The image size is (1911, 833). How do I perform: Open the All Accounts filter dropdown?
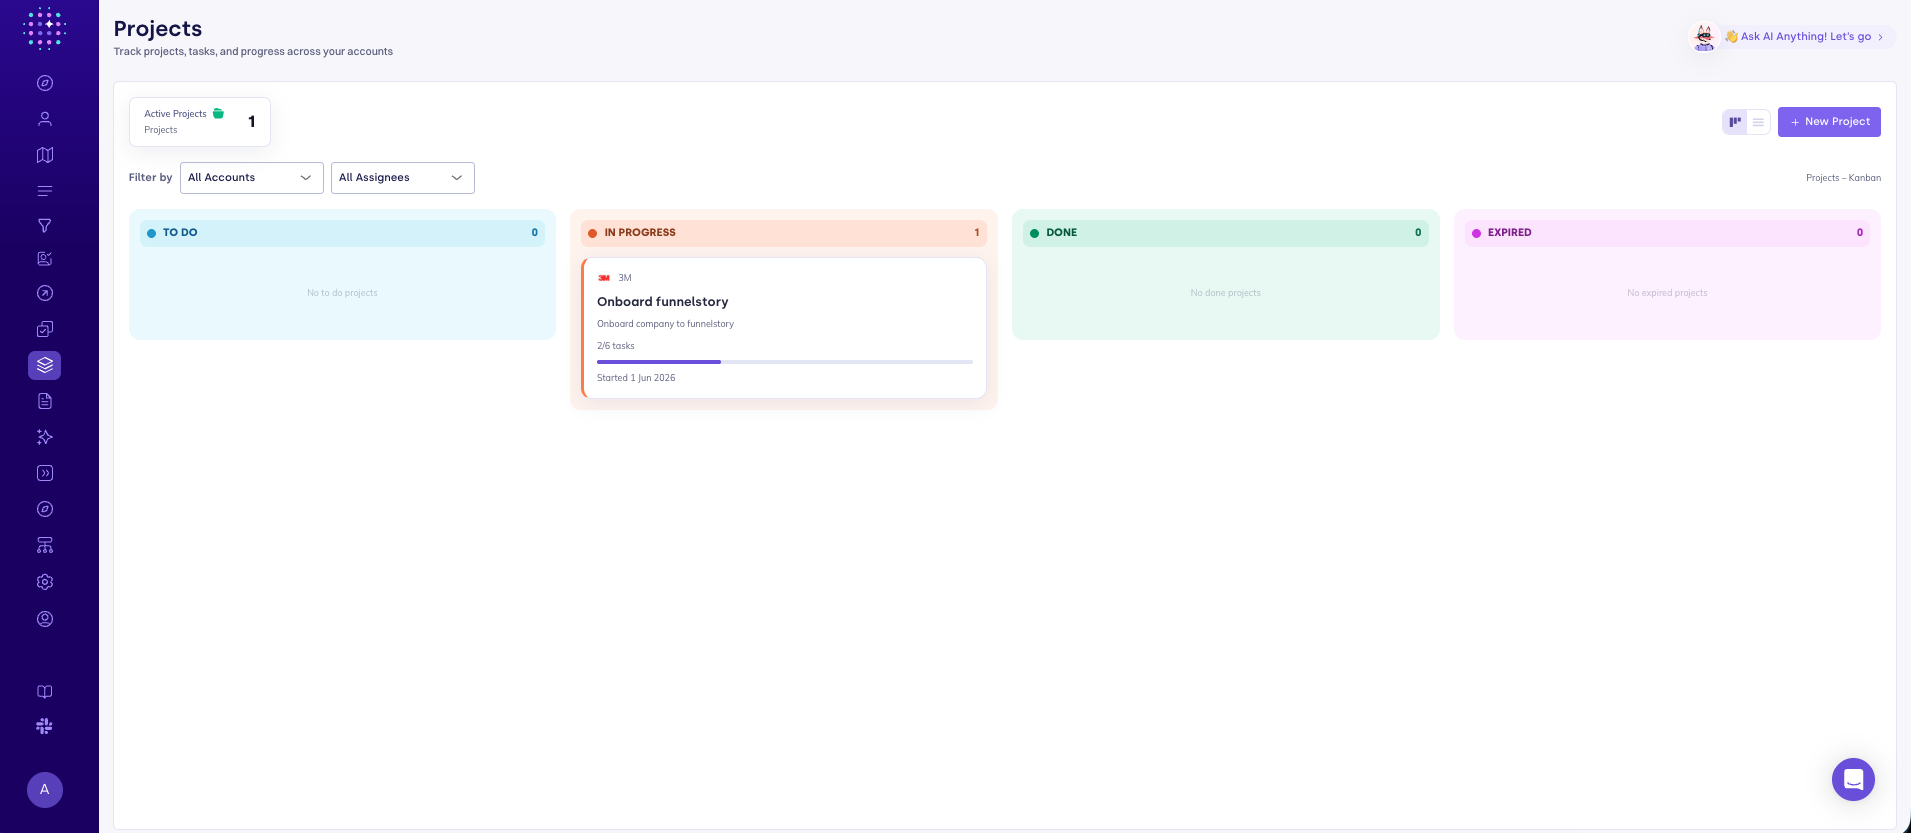point(252,178)
